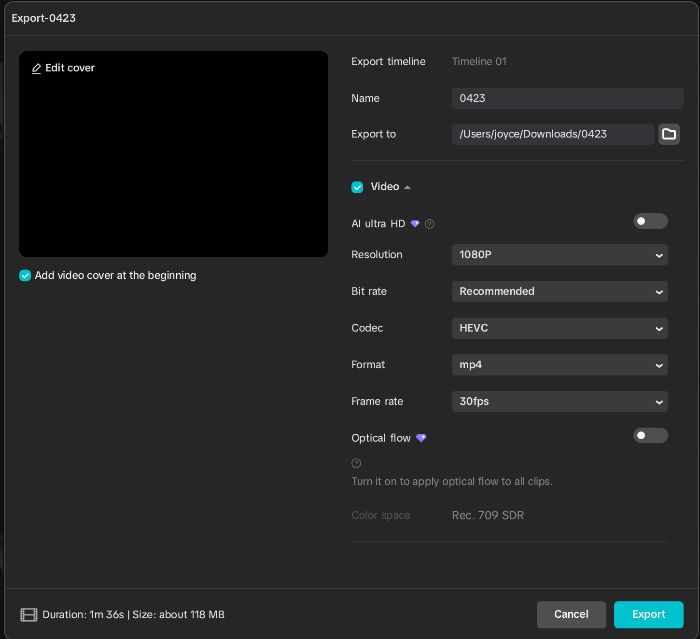Uncheck the Video checkbox
This screenshot has width=700, height=639.
(x=357, y=187)
